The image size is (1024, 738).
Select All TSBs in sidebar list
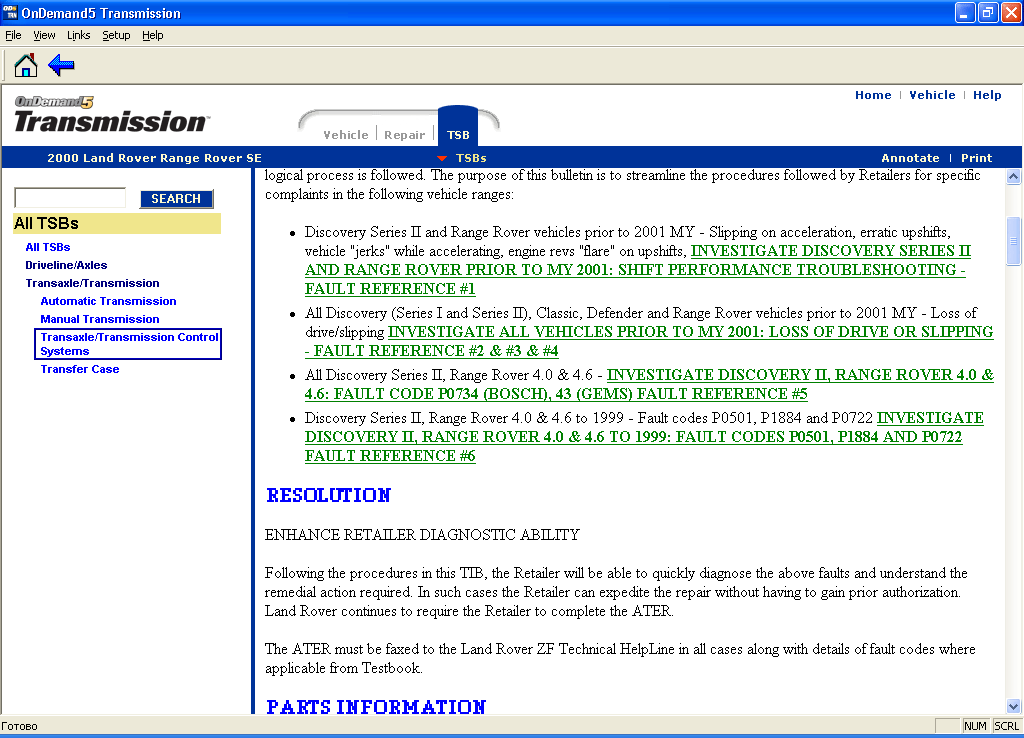48,247
